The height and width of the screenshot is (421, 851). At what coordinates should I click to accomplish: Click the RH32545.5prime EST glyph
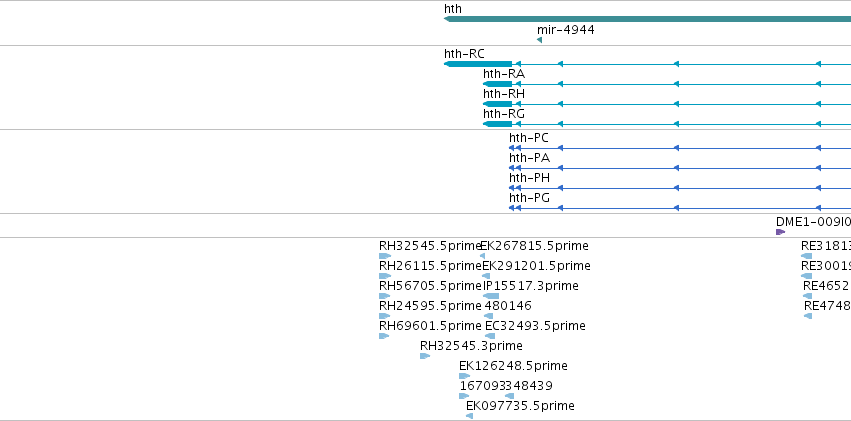(385, 256)
